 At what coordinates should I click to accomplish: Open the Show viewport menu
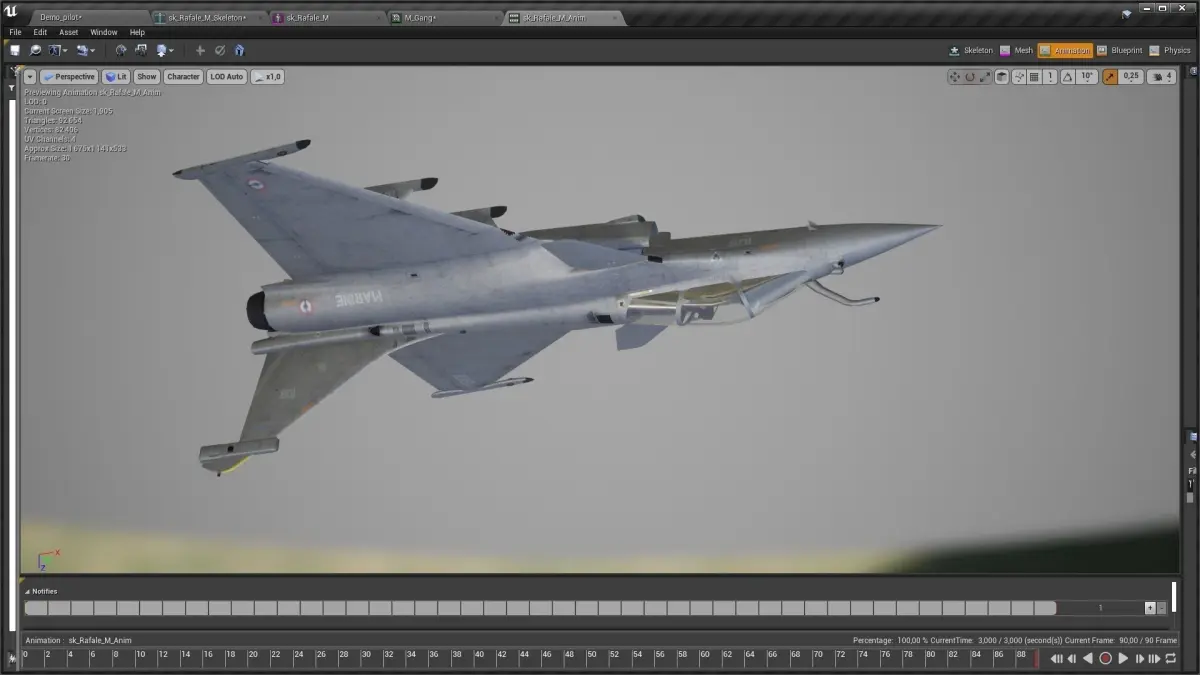tap(147, 76)
